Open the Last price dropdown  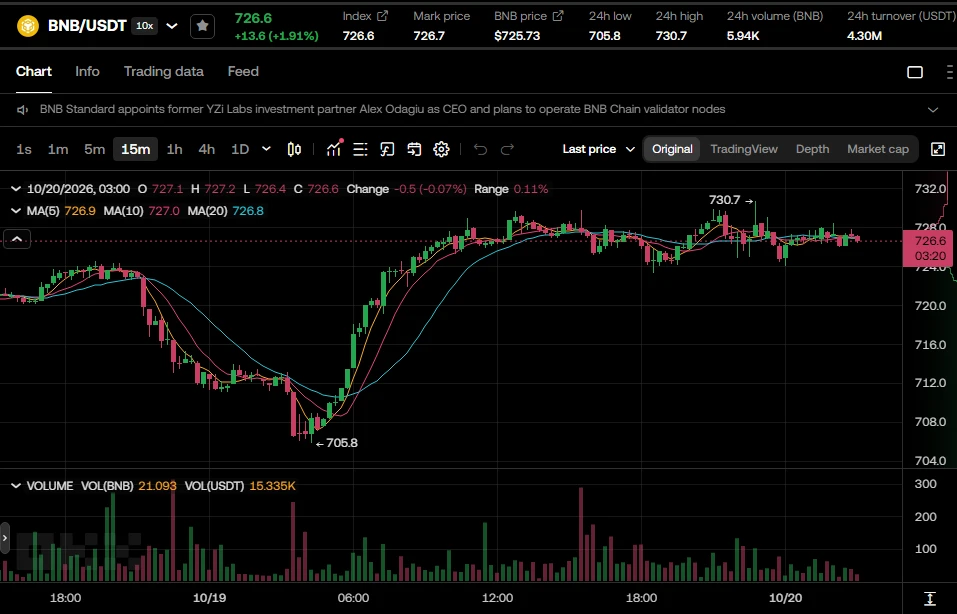(599, 149)
